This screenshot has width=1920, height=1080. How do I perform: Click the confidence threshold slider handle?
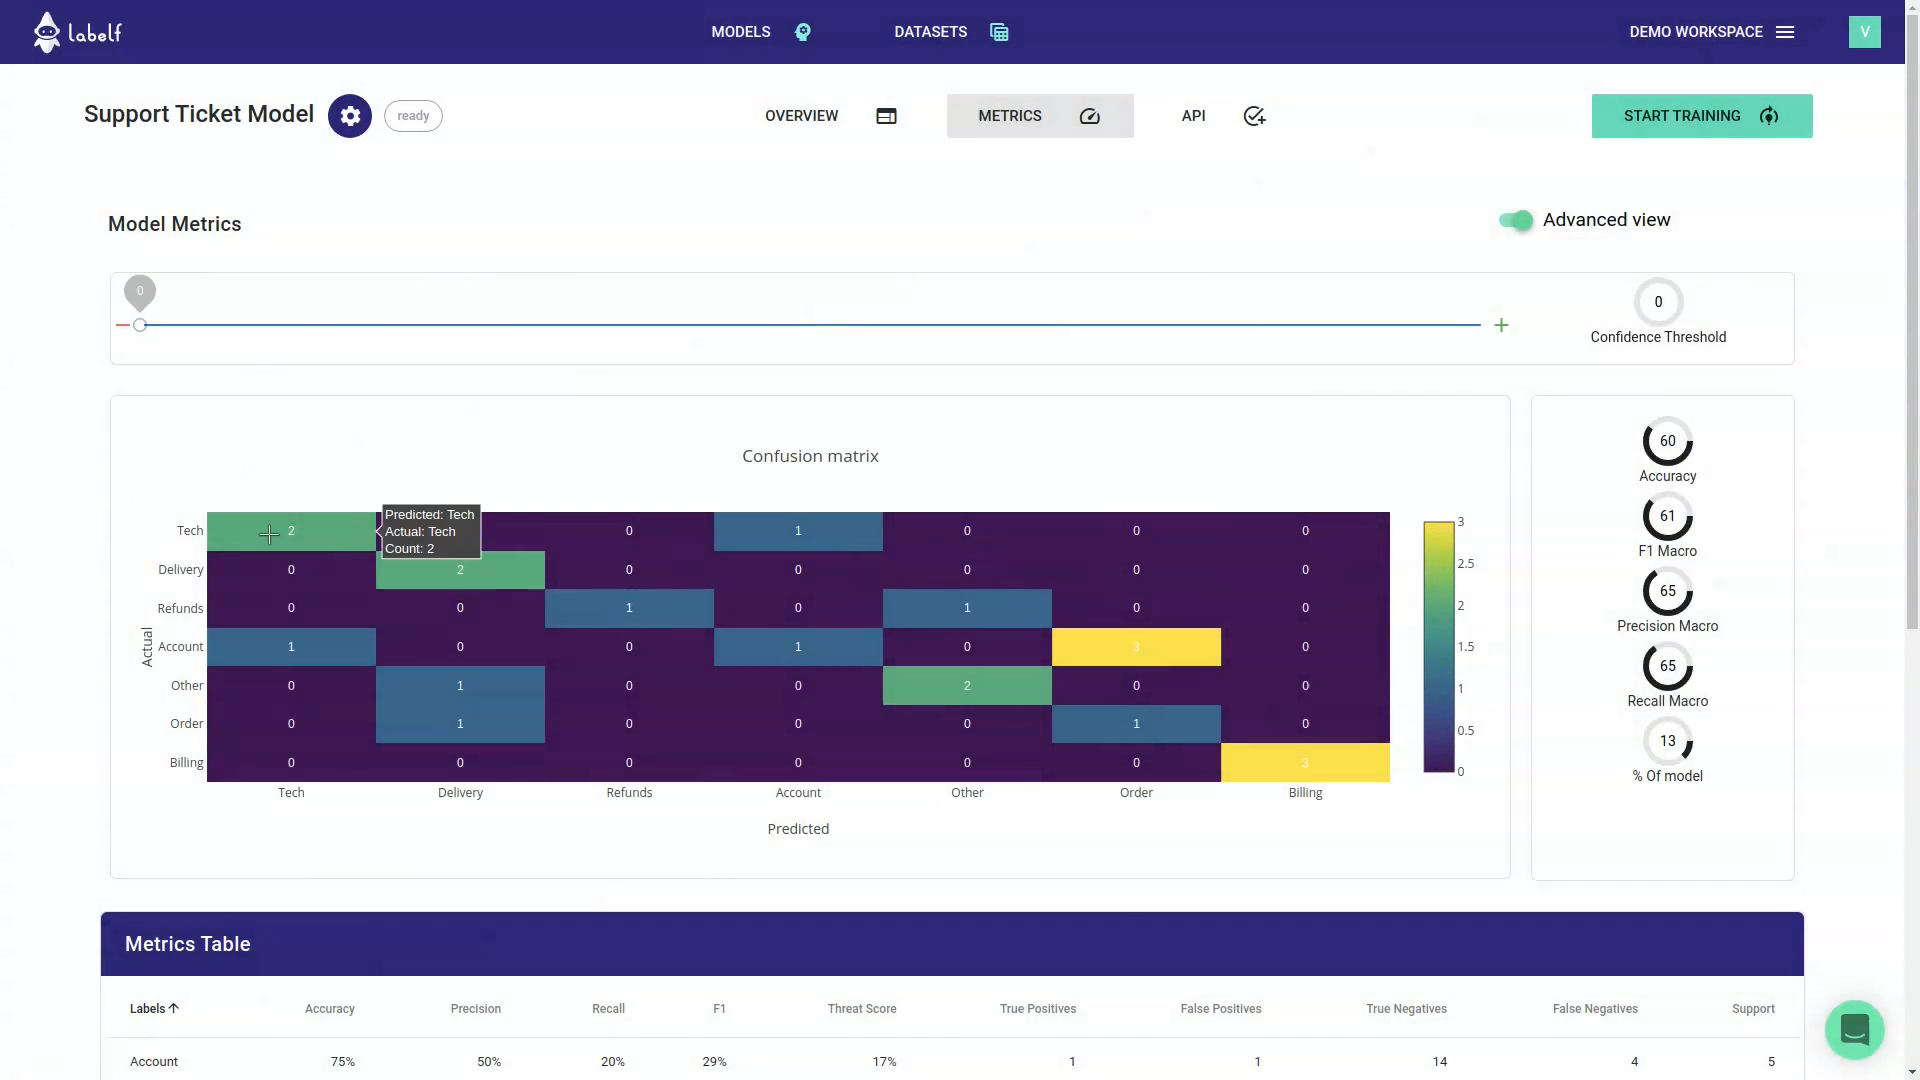[140, 325]
